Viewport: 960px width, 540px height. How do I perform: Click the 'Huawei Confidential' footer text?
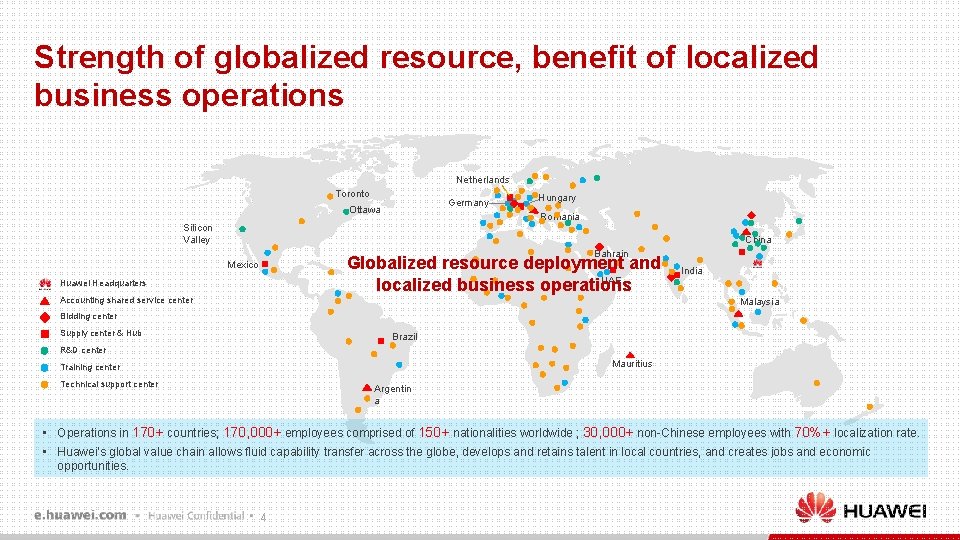196,516
